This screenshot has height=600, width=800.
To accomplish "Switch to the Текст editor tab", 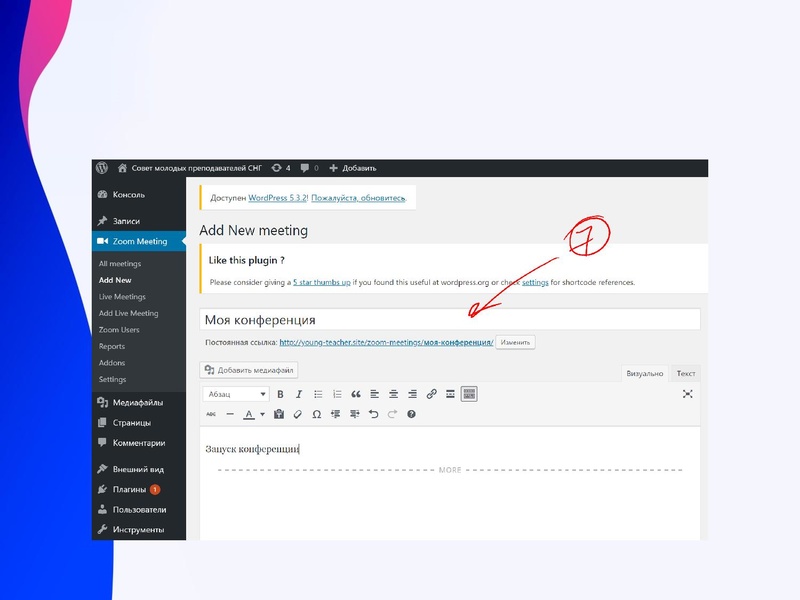I will (x=686, y=373).
